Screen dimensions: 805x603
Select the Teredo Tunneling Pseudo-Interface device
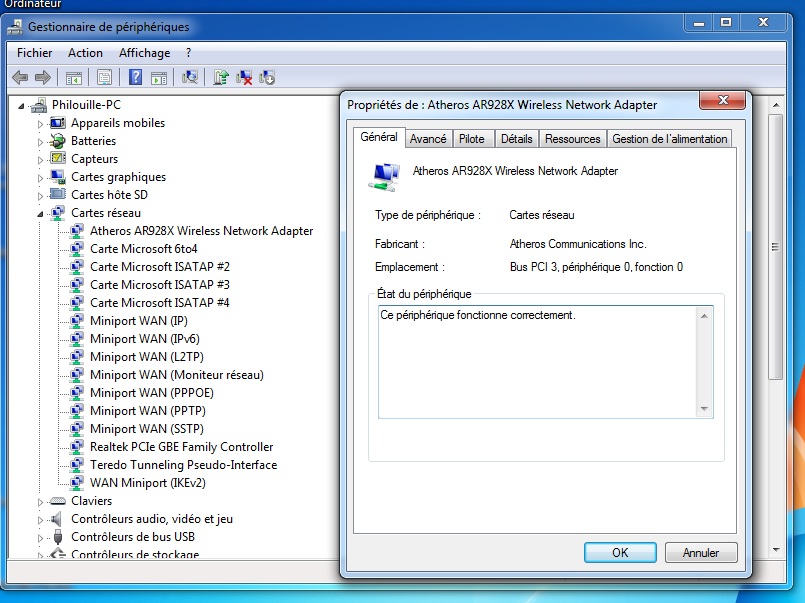click(x=183, y=465)
